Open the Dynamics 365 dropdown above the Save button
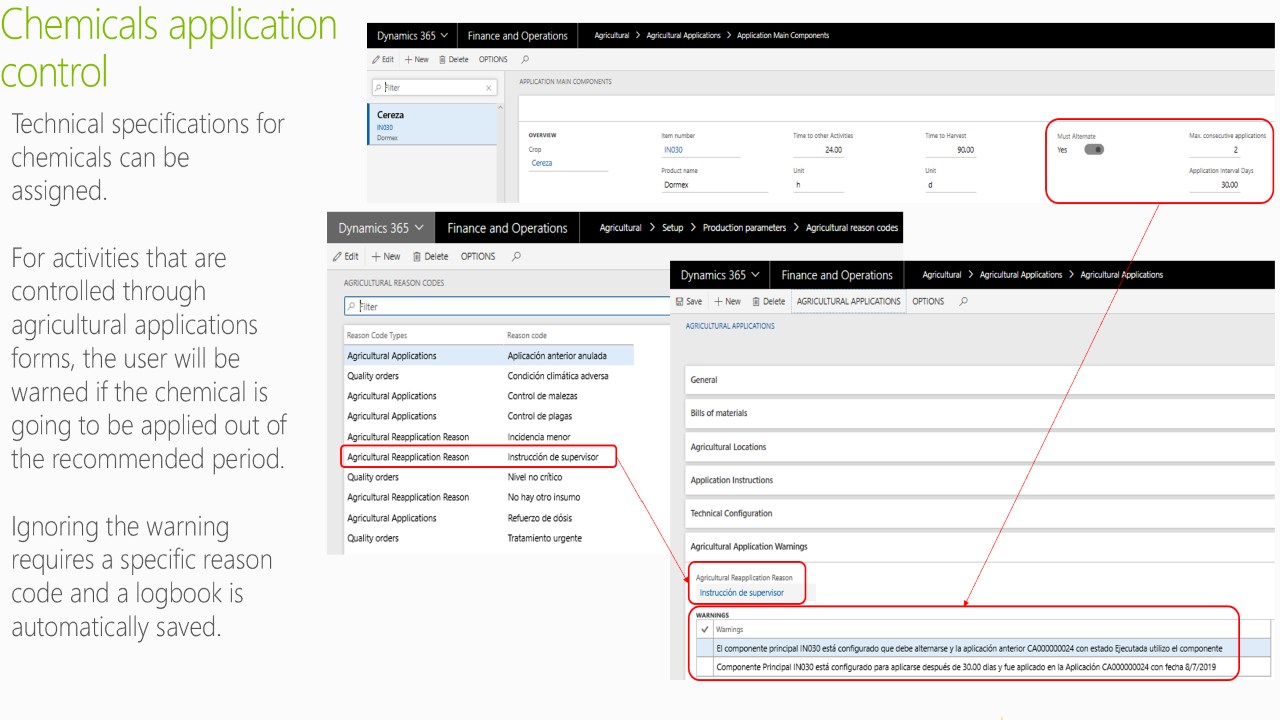This screenshot has width=1280, height=720. 720,275
